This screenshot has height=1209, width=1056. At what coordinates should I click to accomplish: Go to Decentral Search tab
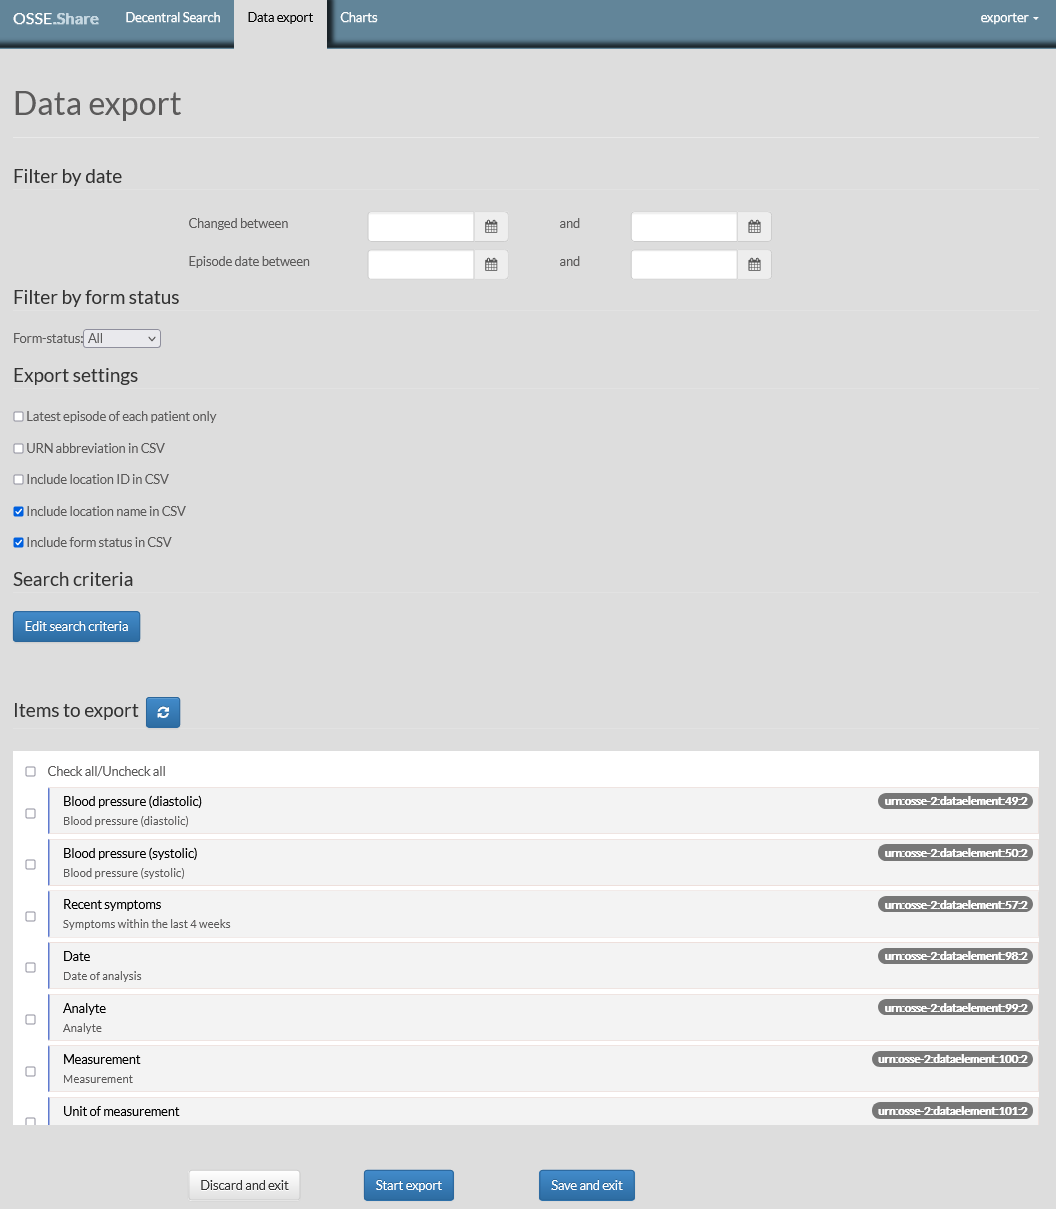coord(173,18)
